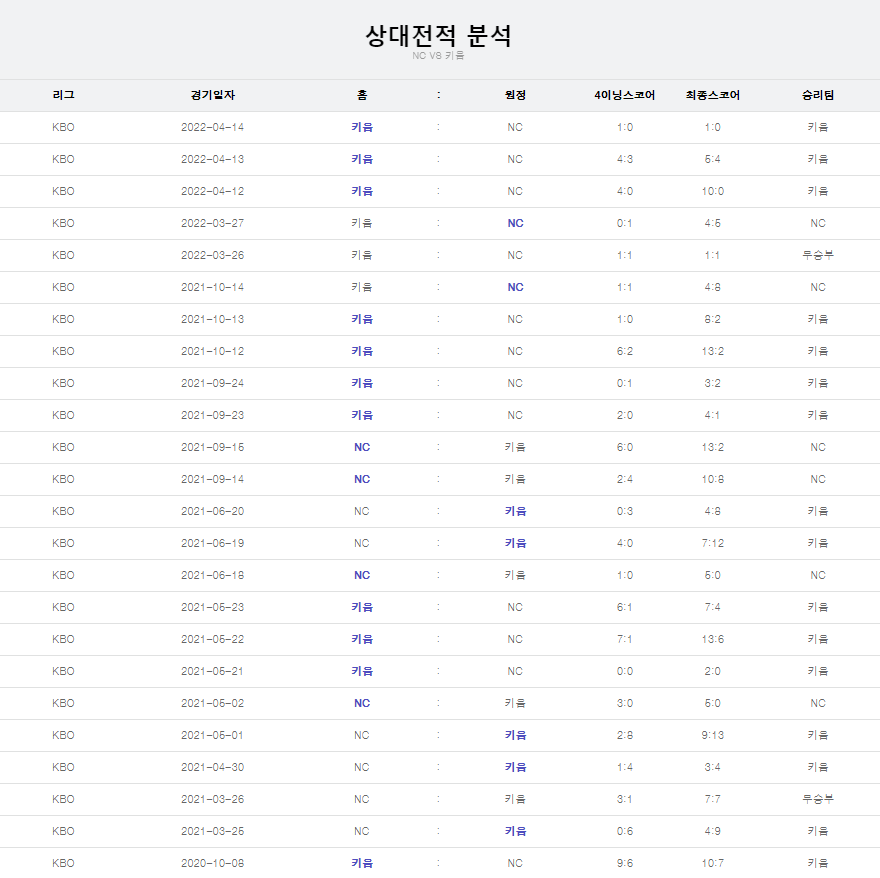Screen dimensions: 880x878
Task: Select the date 2021-10-12
Action: pos(213,351)
